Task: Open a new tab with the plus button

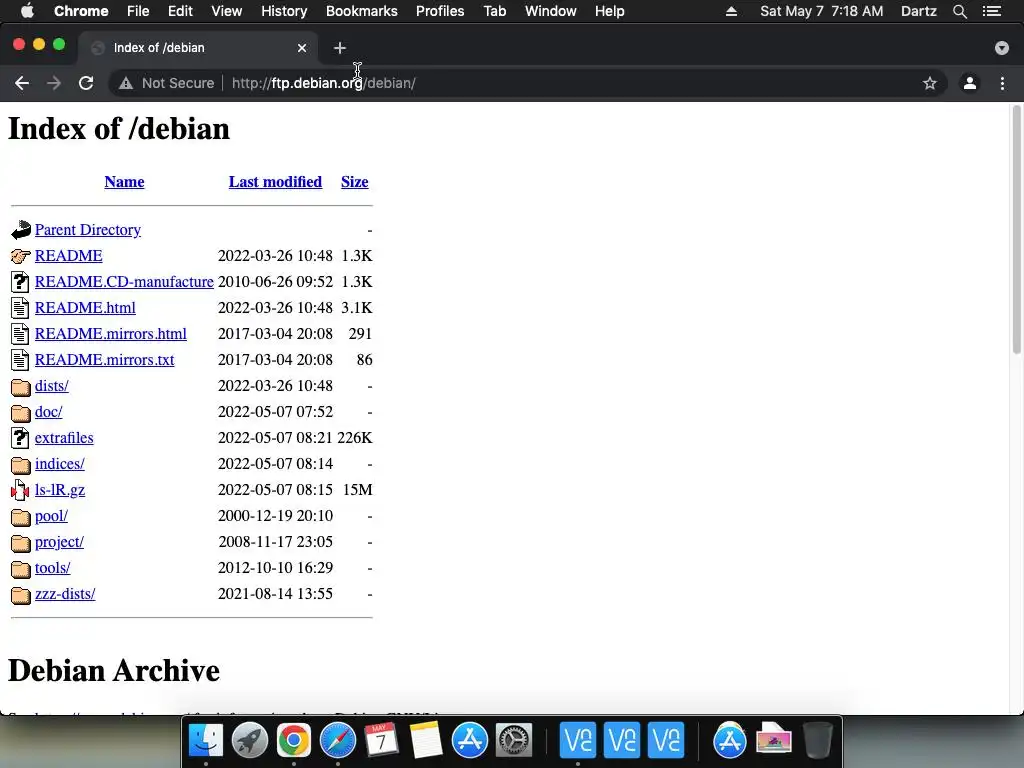Action: (x=340, y=48)
